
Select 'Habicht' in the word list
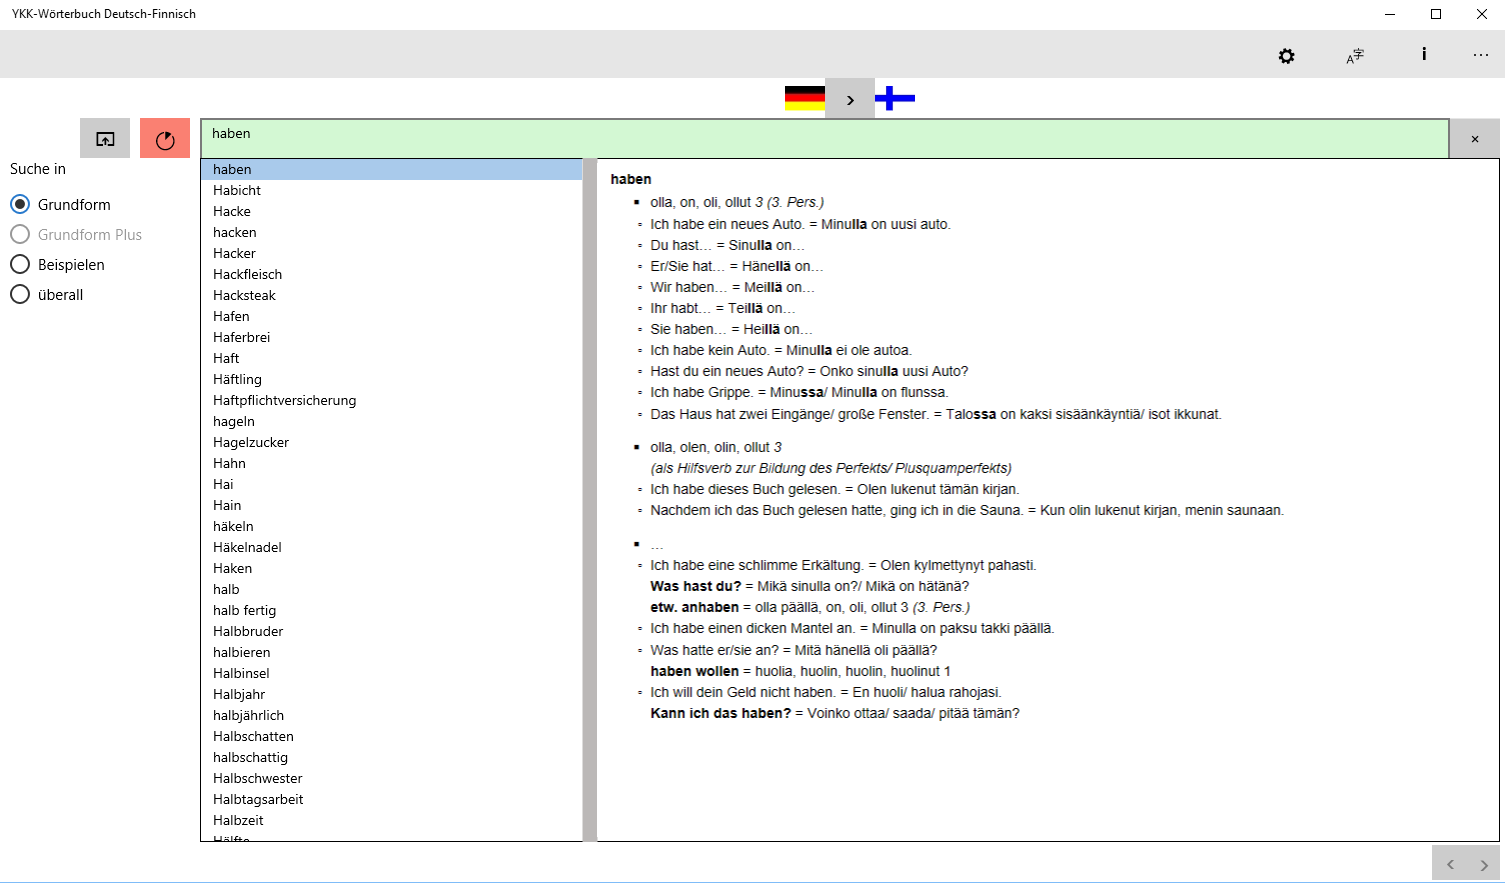[391, 190]
